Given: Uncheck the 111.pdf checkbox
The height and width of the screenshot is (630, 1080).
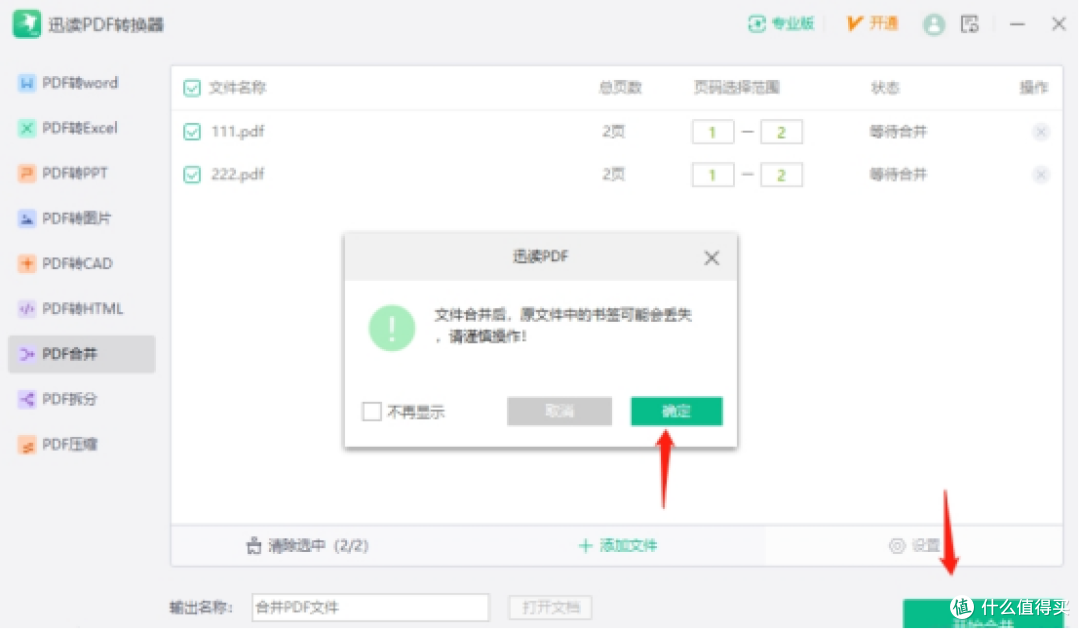Looking at the screenshot, I should point(192,132).
